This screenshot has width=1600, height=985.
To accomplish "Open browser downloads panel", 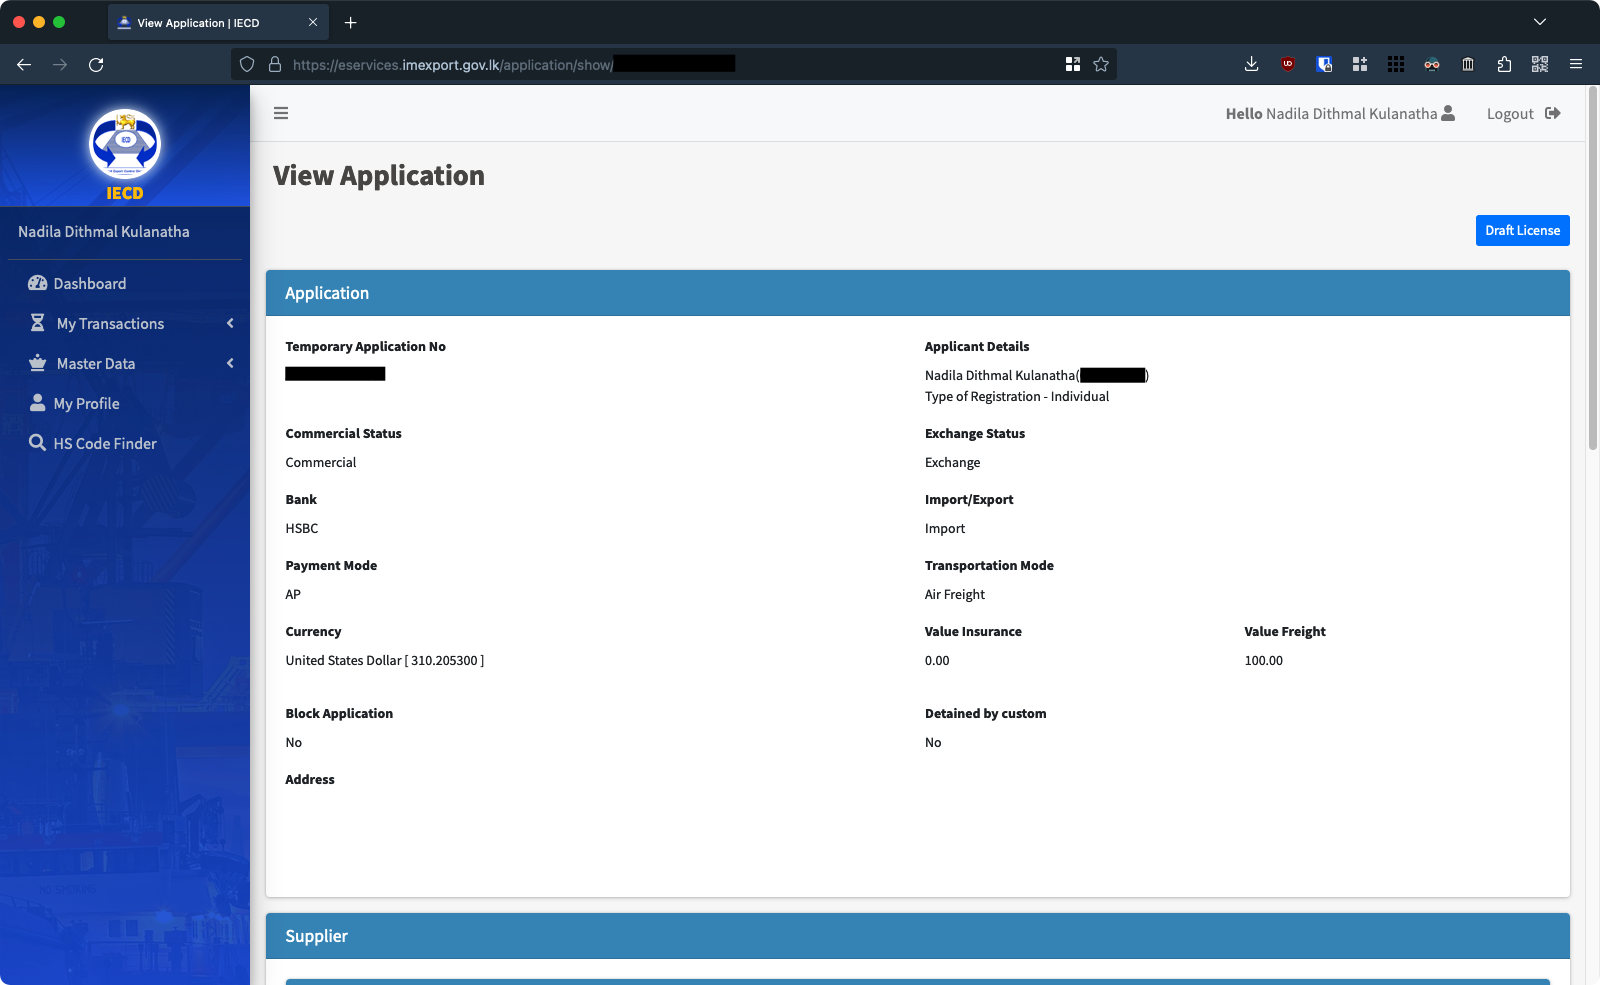I will pyautogui.click(x=1251, y=65).
